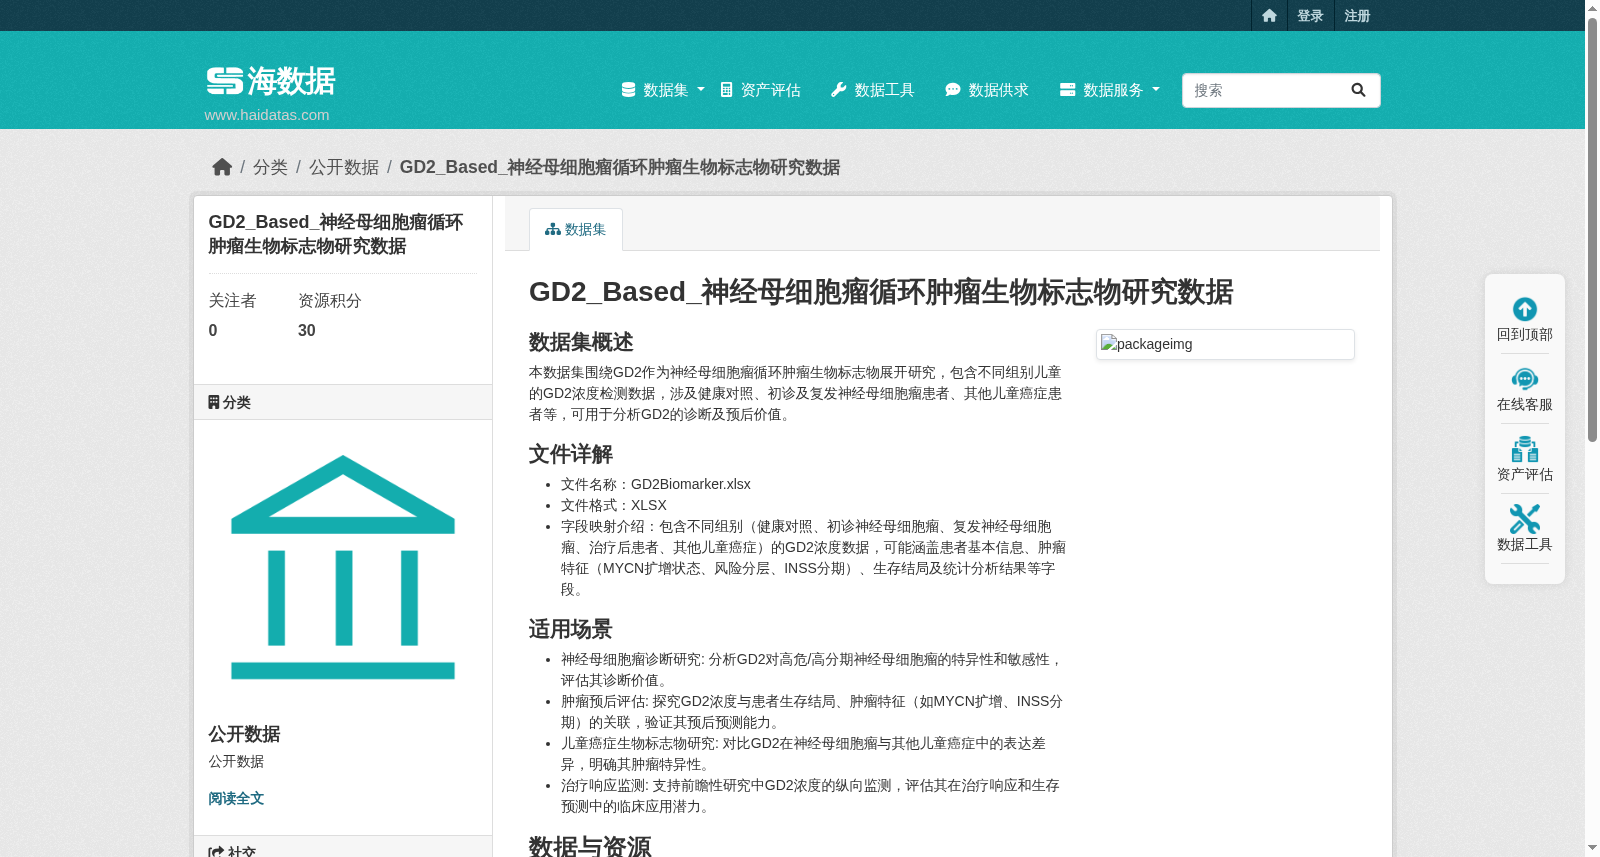
Task: Click the 文件详解 heading
Action: coord(571,454)
